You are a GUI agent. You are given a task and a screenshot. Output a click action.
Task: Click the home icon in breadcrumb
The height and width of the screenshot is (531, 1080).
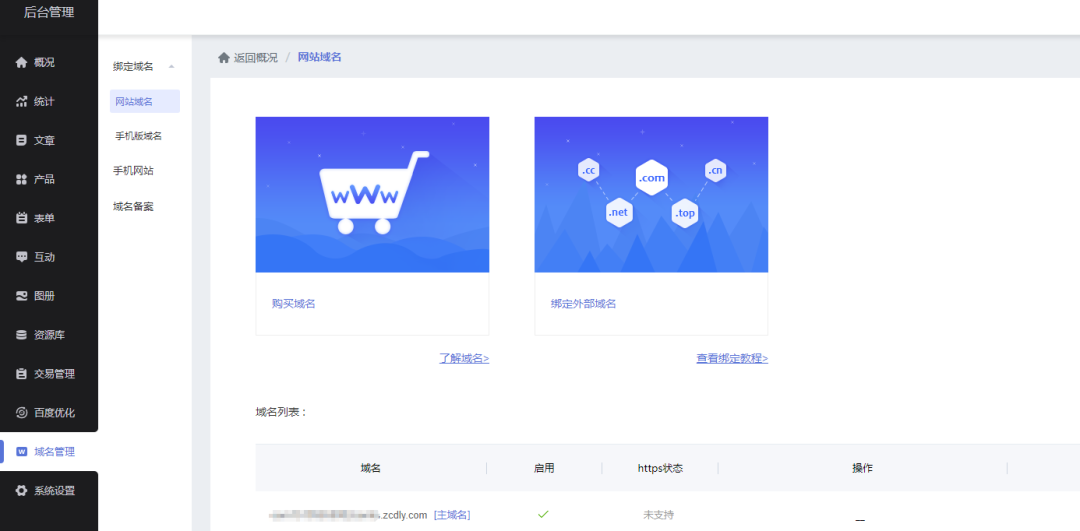(224, 57)
